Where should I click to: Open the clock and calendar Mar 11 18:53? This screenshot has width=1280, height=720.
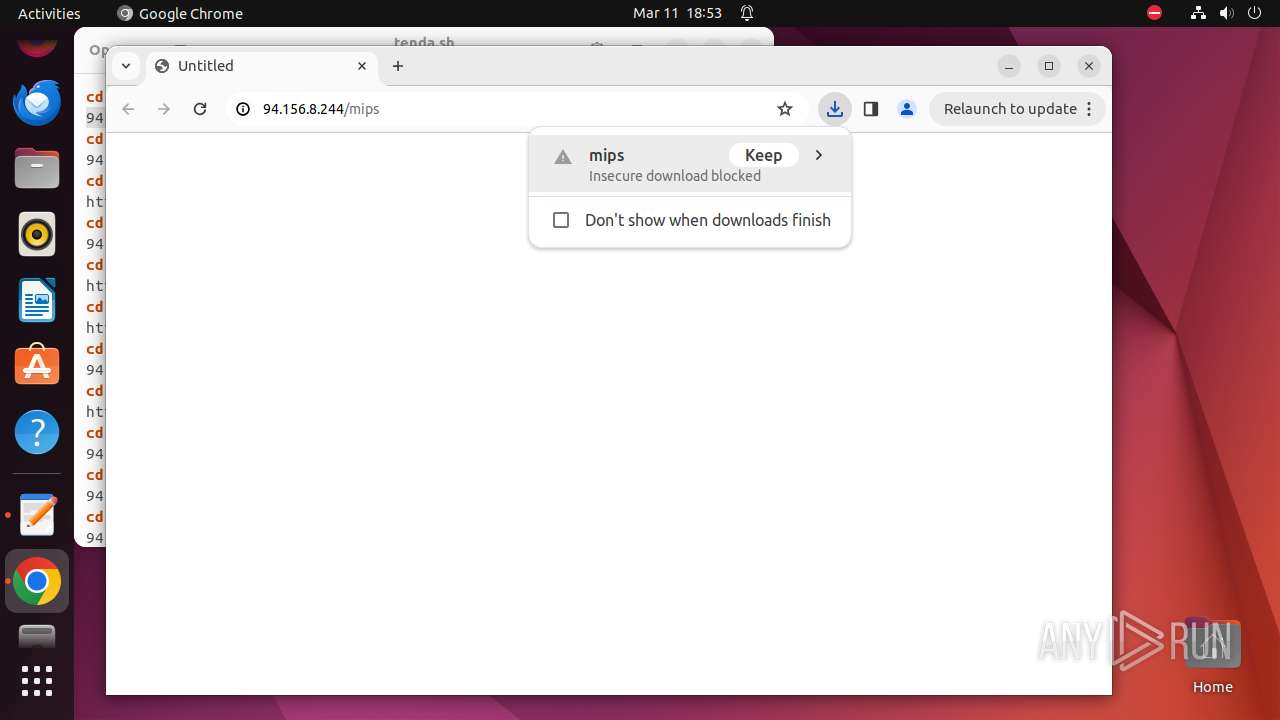(677, 13)
